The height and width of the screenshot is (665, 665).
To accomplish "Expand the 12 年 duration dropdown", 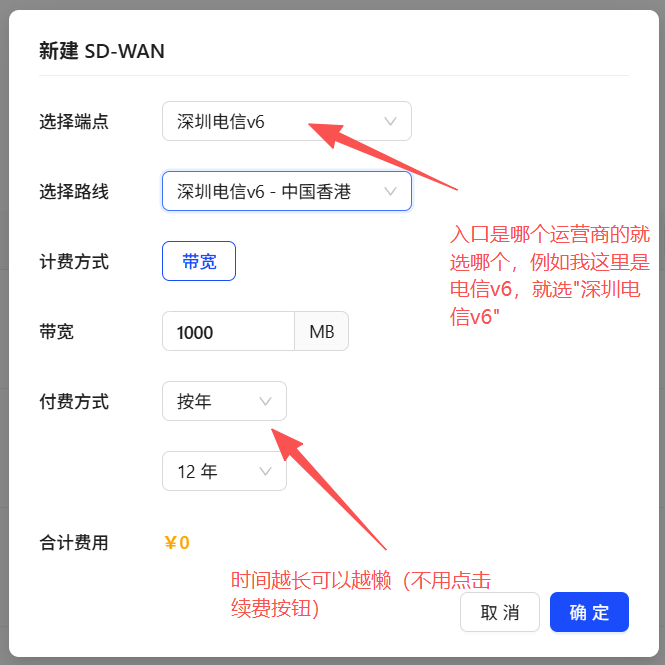I will [224, 471].
